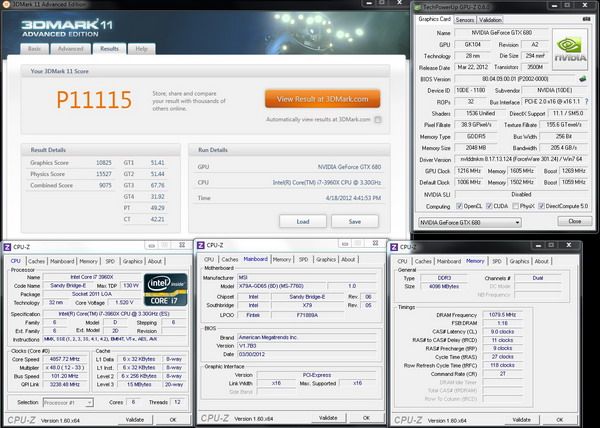Screen dimensions: 600x428
Task: Click the Core Speed field 4857.72 MHz
Action: [x=65, y=359]
